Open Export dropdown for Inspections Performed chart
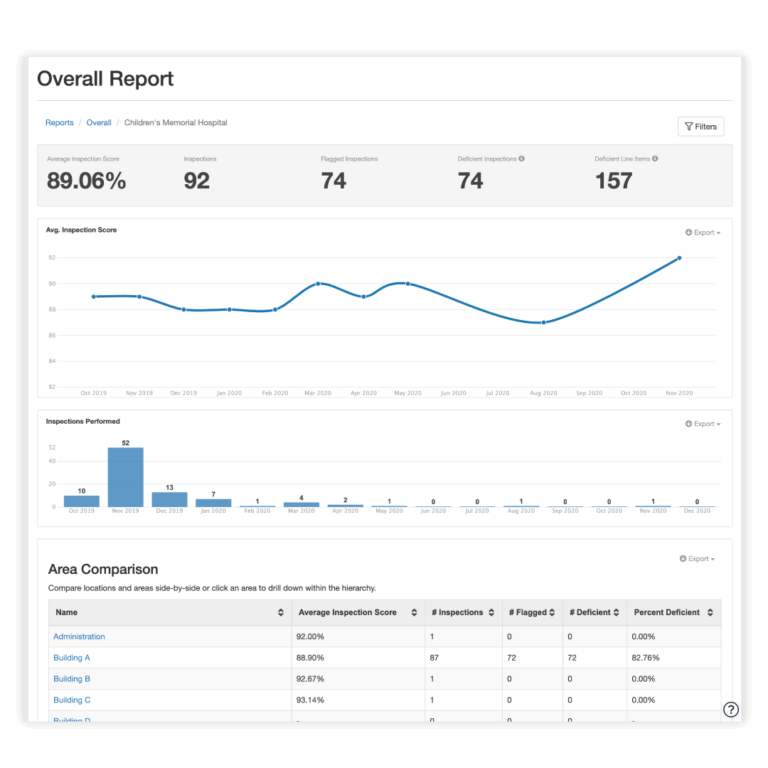 702,424
